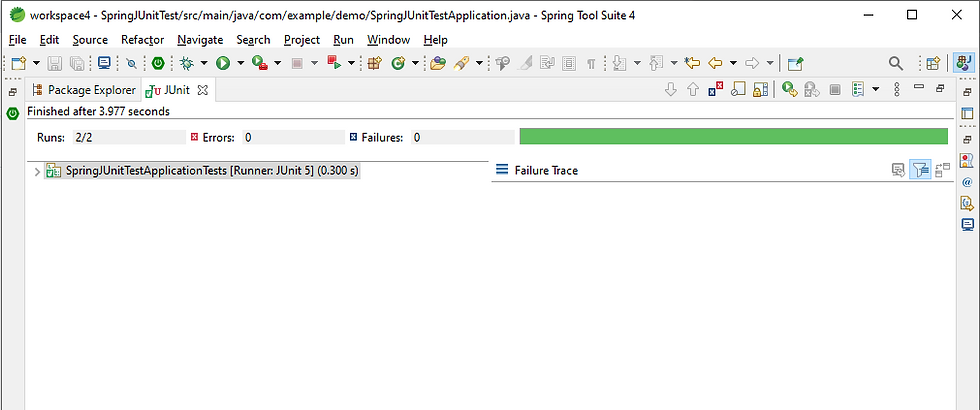
Task: Open the Source menu
Action: point(90,40)
